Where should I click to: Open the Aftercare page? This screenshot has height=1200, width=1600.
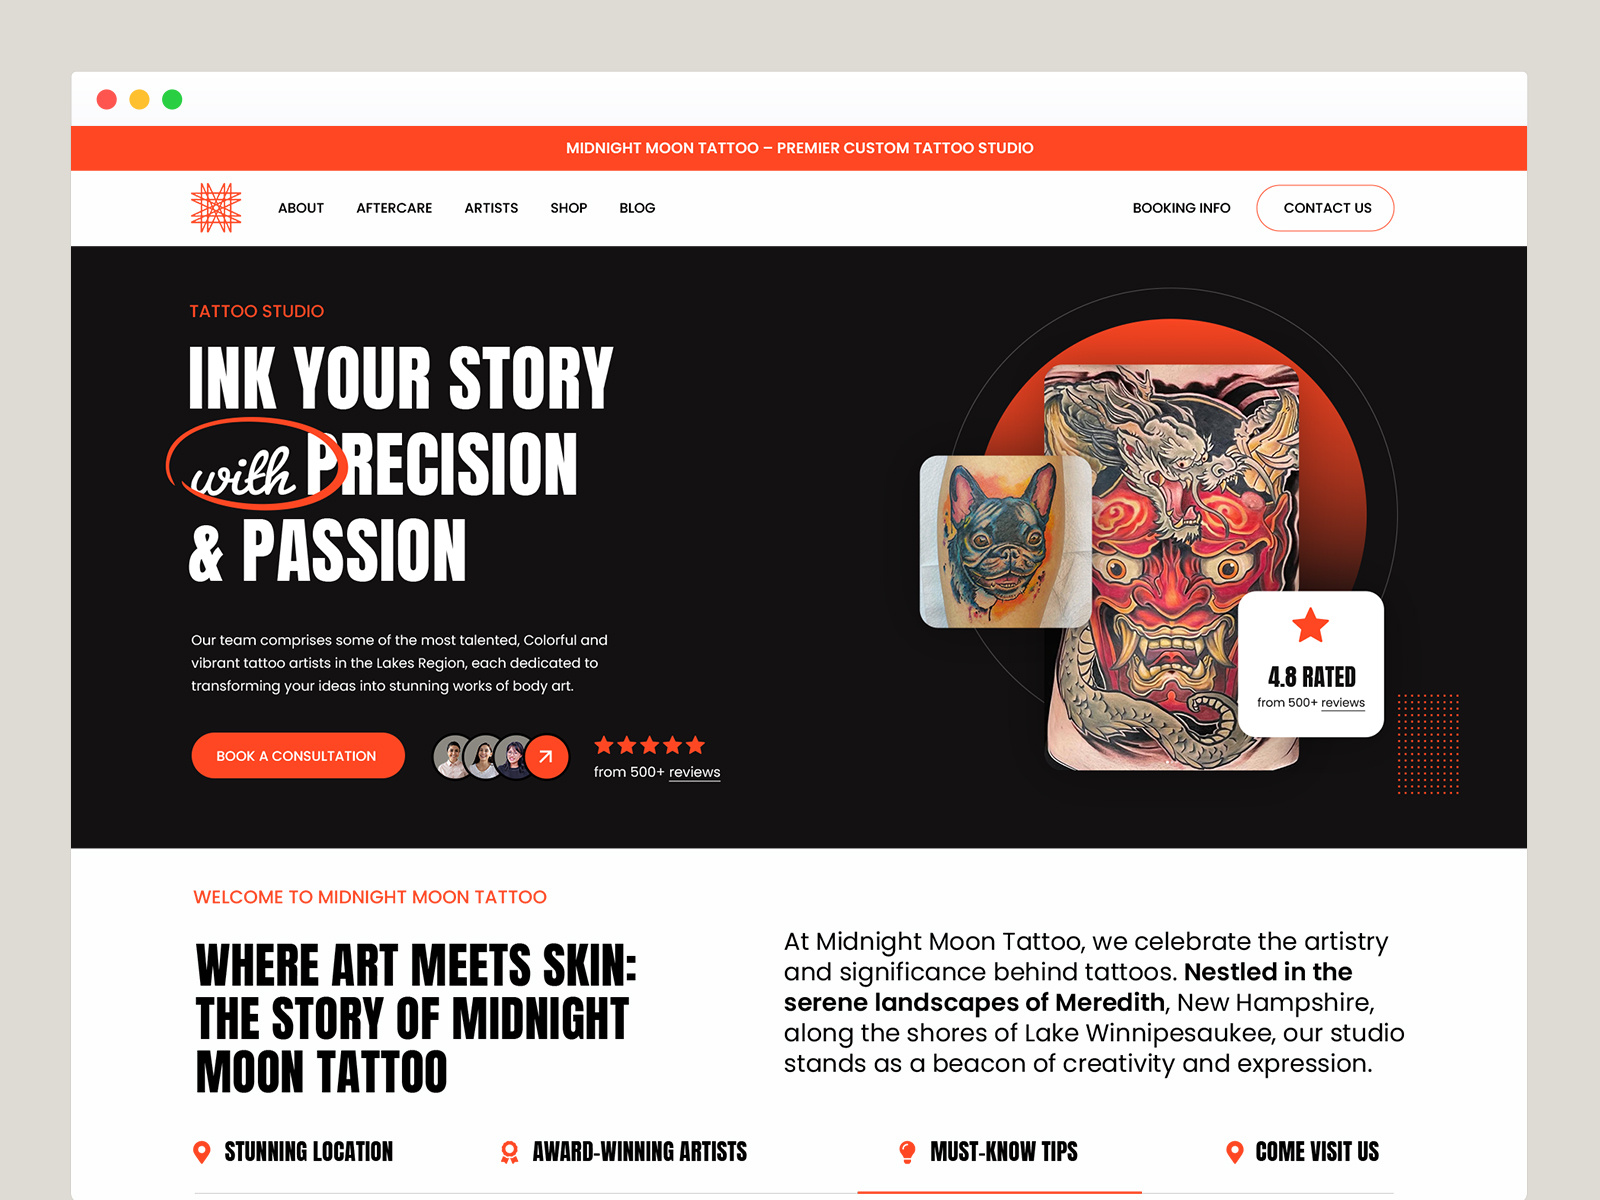click(394, 208)
